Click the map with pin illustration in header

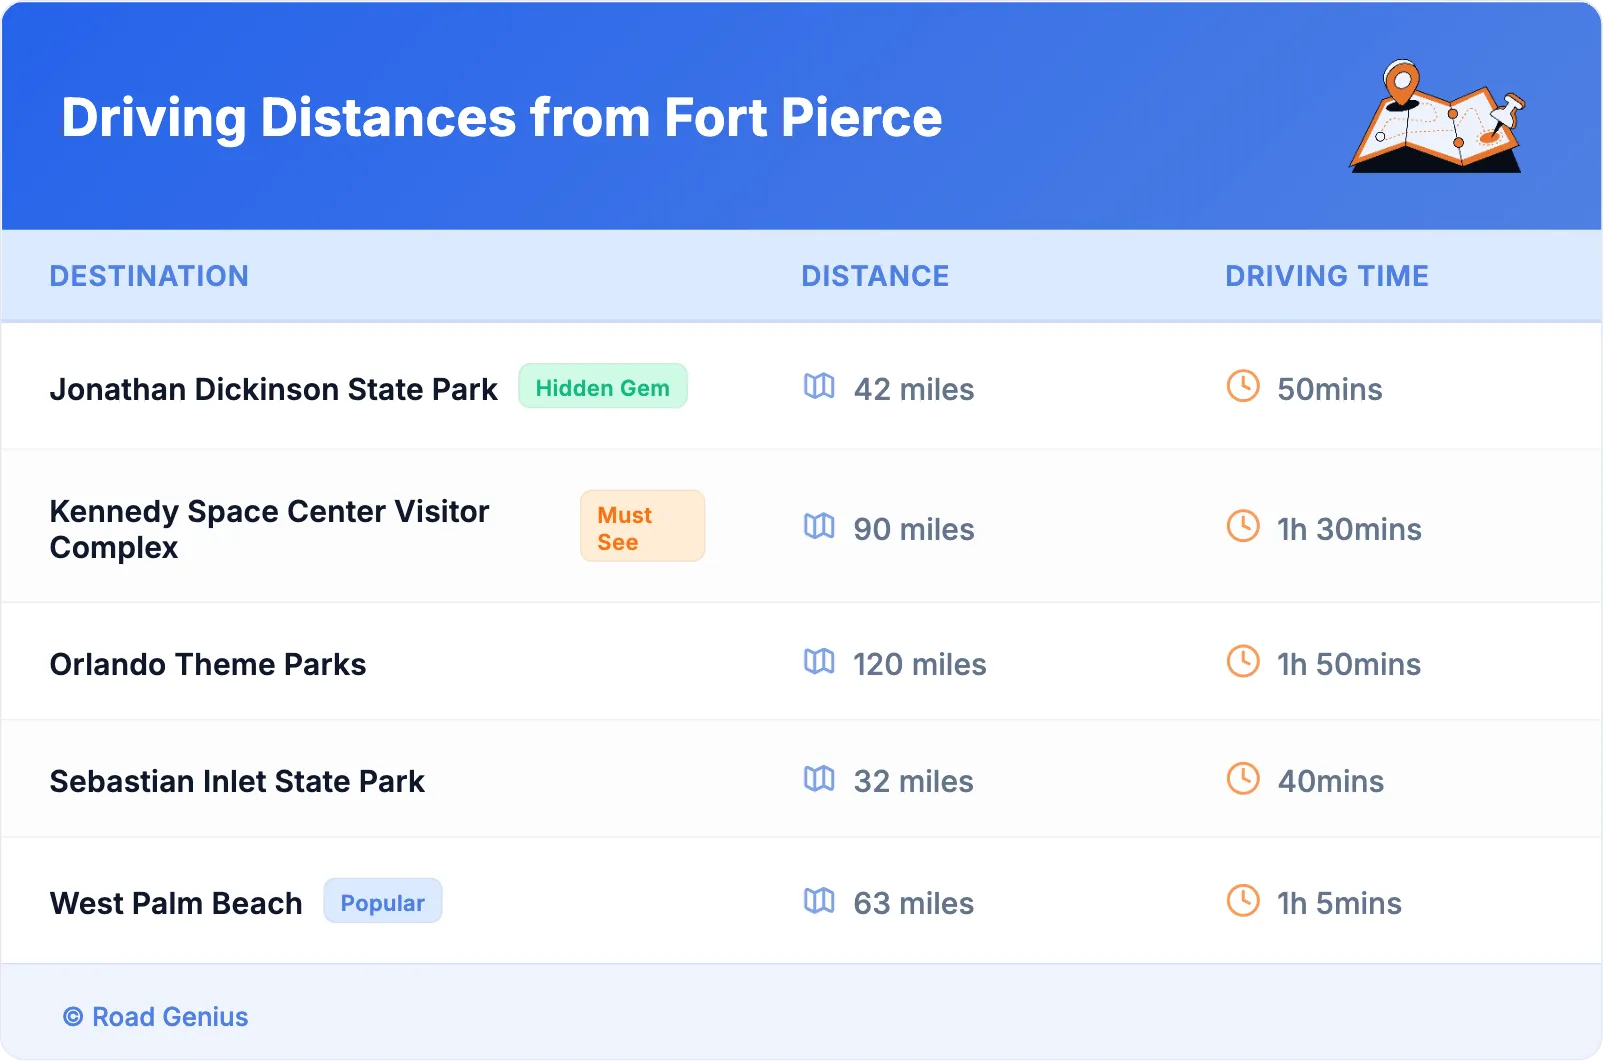pos(1437,116)
